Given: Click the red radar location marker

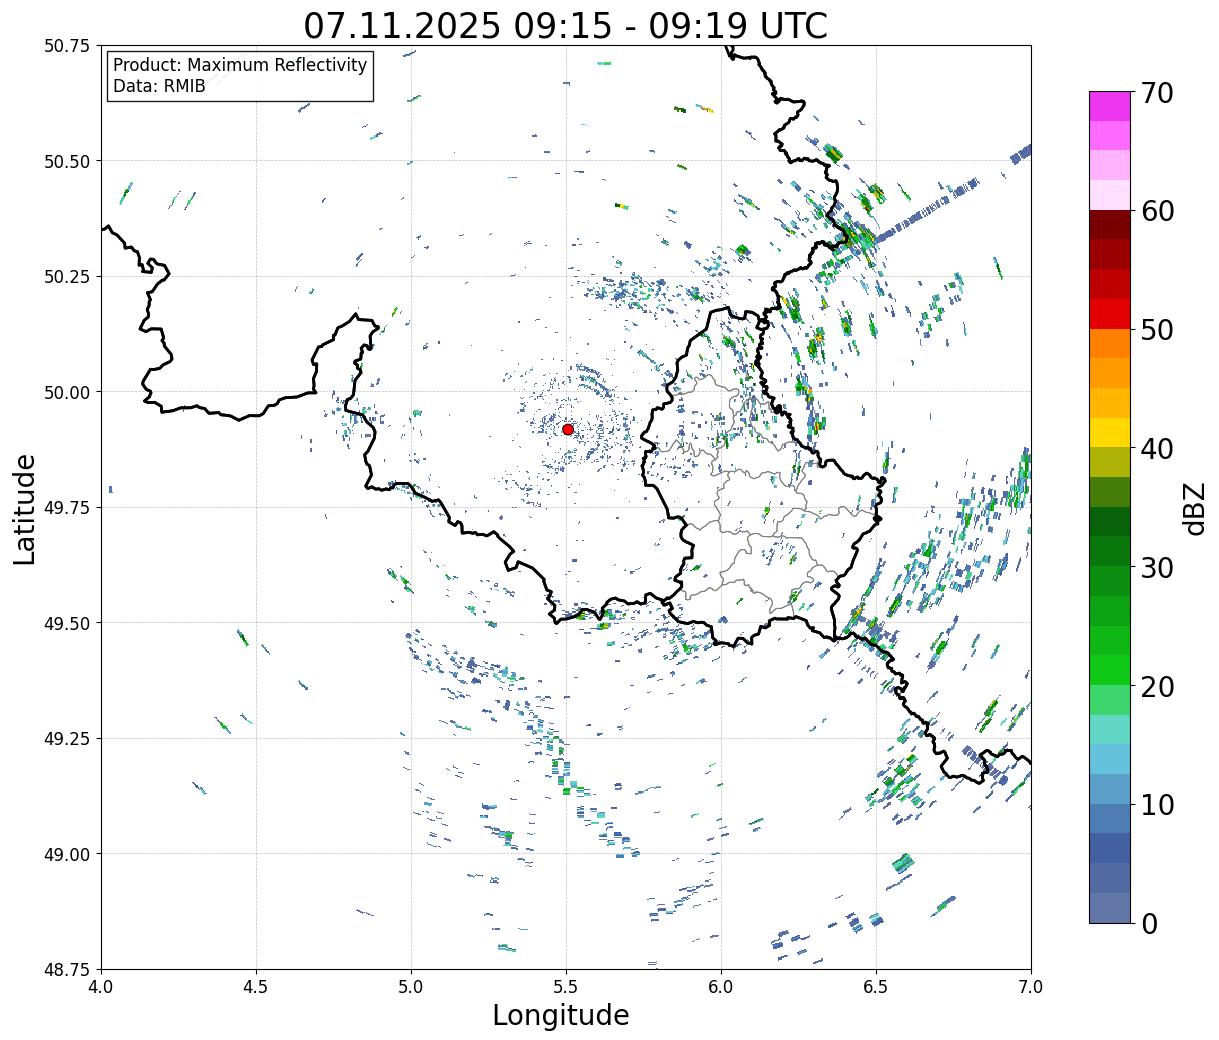Looking at the screenshot, I should point(567,429).
